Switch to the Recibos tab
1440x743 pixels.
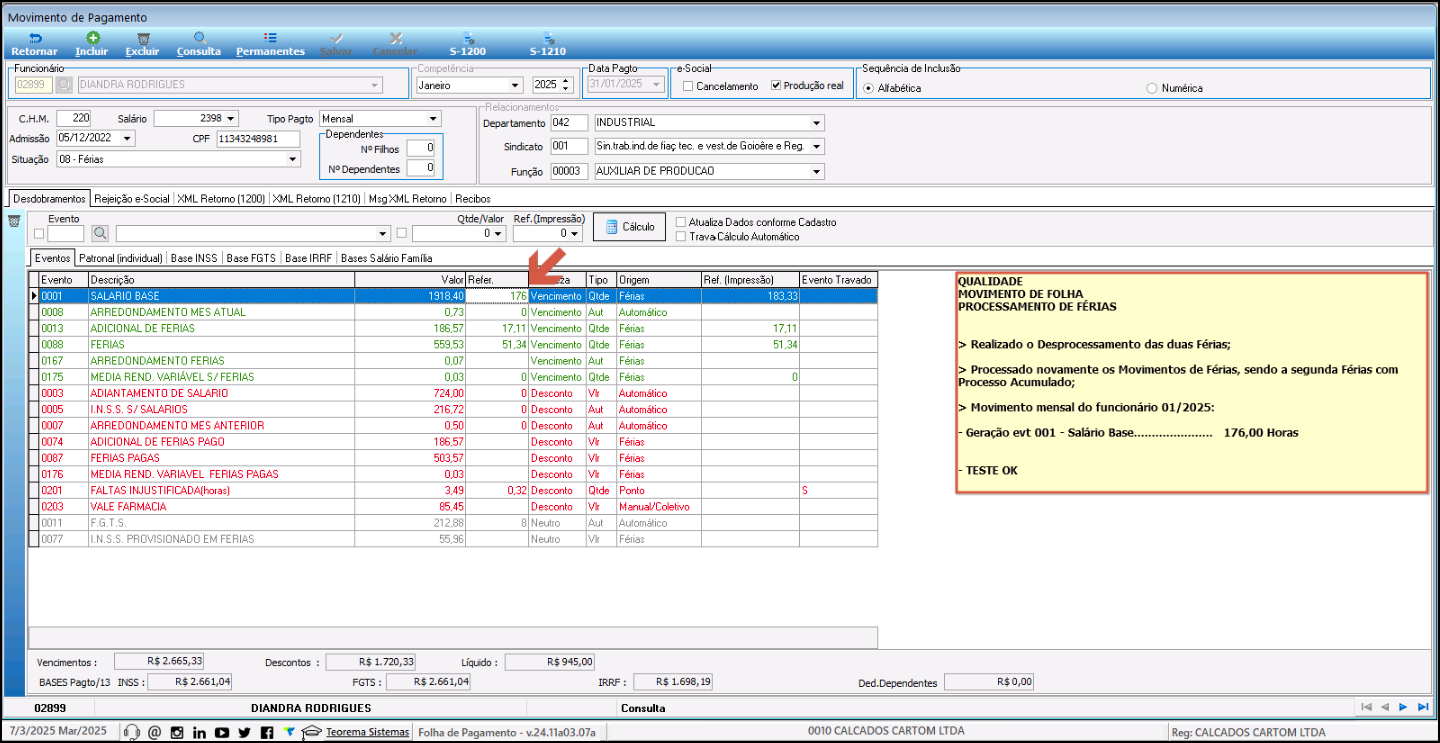tap(473, 198)
